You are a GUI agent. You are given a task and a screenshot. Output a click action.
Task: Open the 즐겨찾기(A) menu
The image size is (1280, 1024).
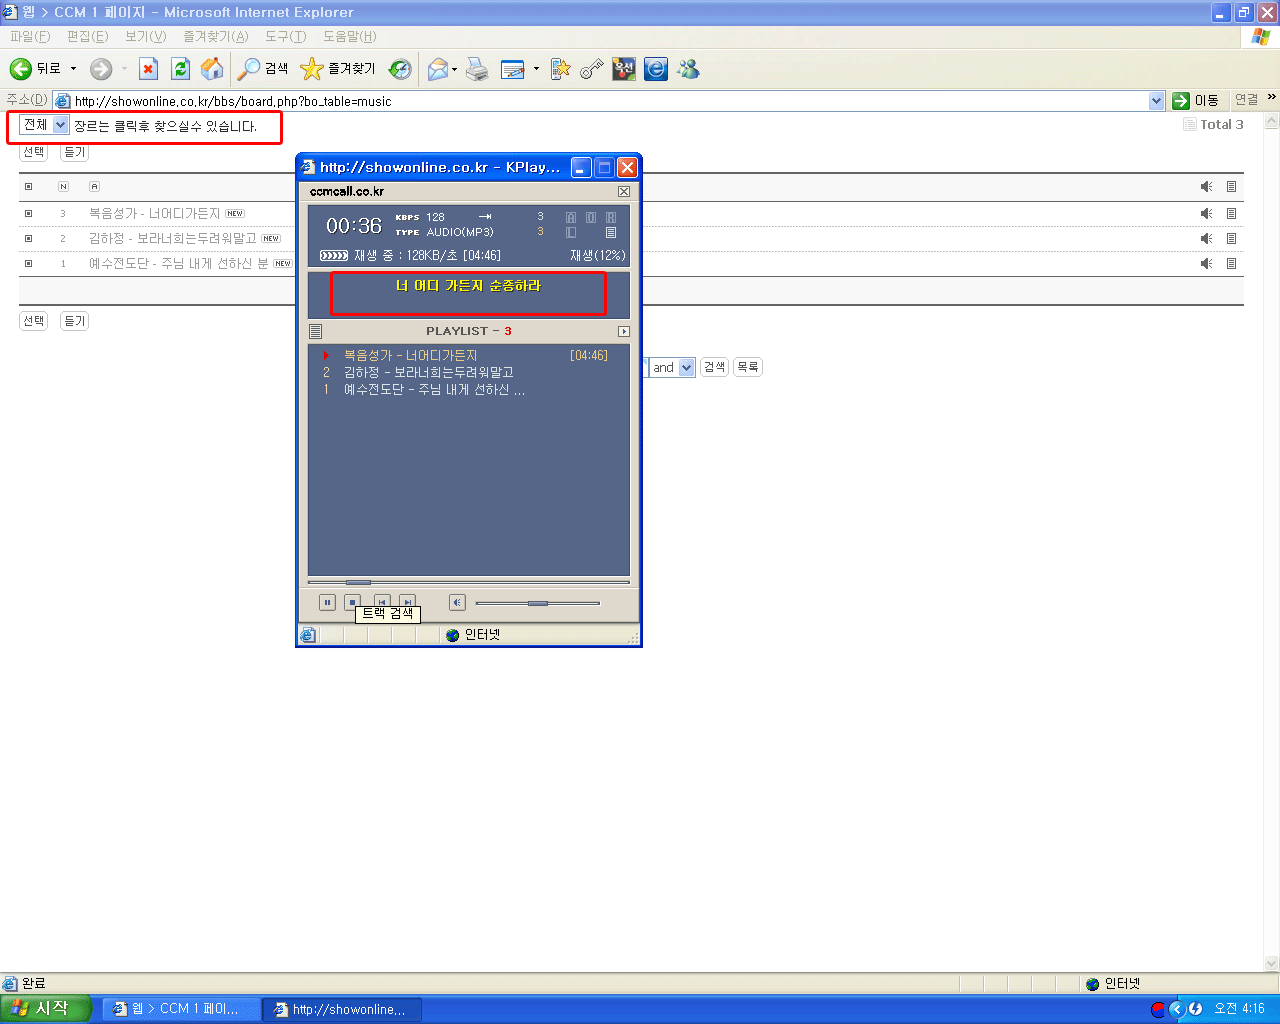(215, 36)
